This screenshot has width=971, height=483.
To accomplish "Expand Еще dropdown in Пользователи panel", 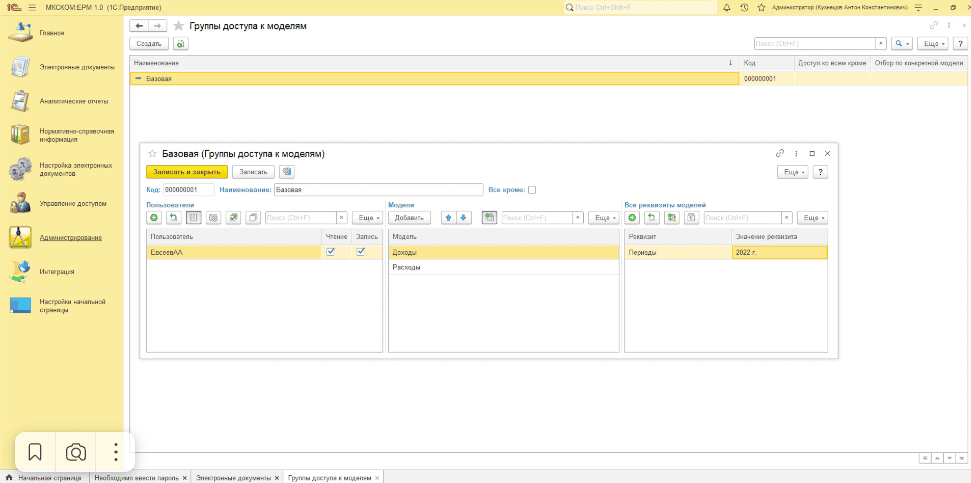I will 368,217.
